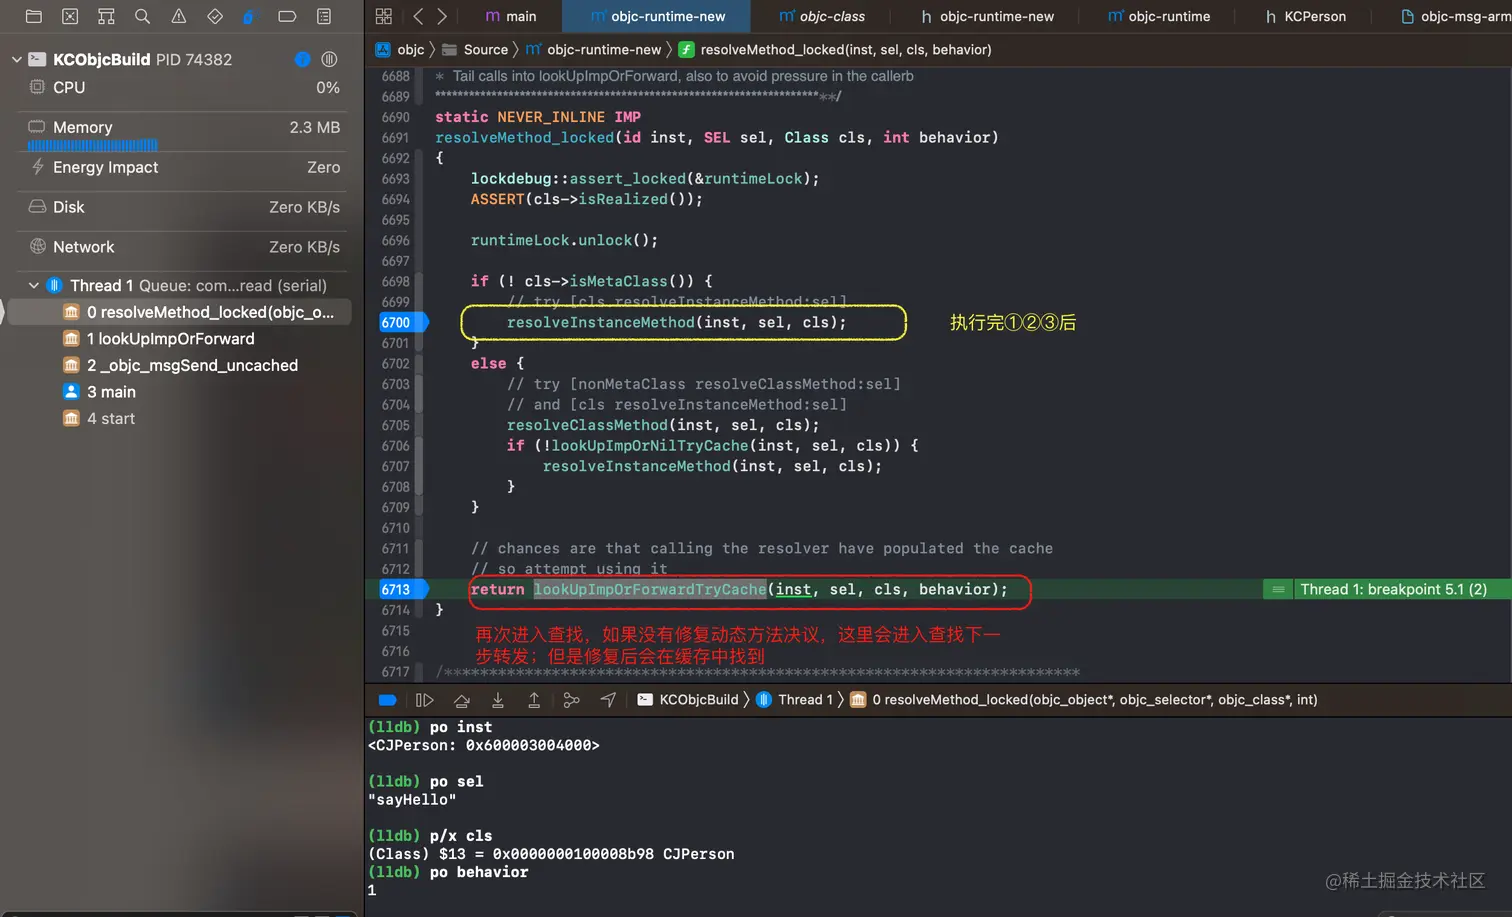Image resolution: width=1512 pixels, height=917 pixels.
Task: Select frame 0 resolveMethod_locked
Action: coord(180,312)
